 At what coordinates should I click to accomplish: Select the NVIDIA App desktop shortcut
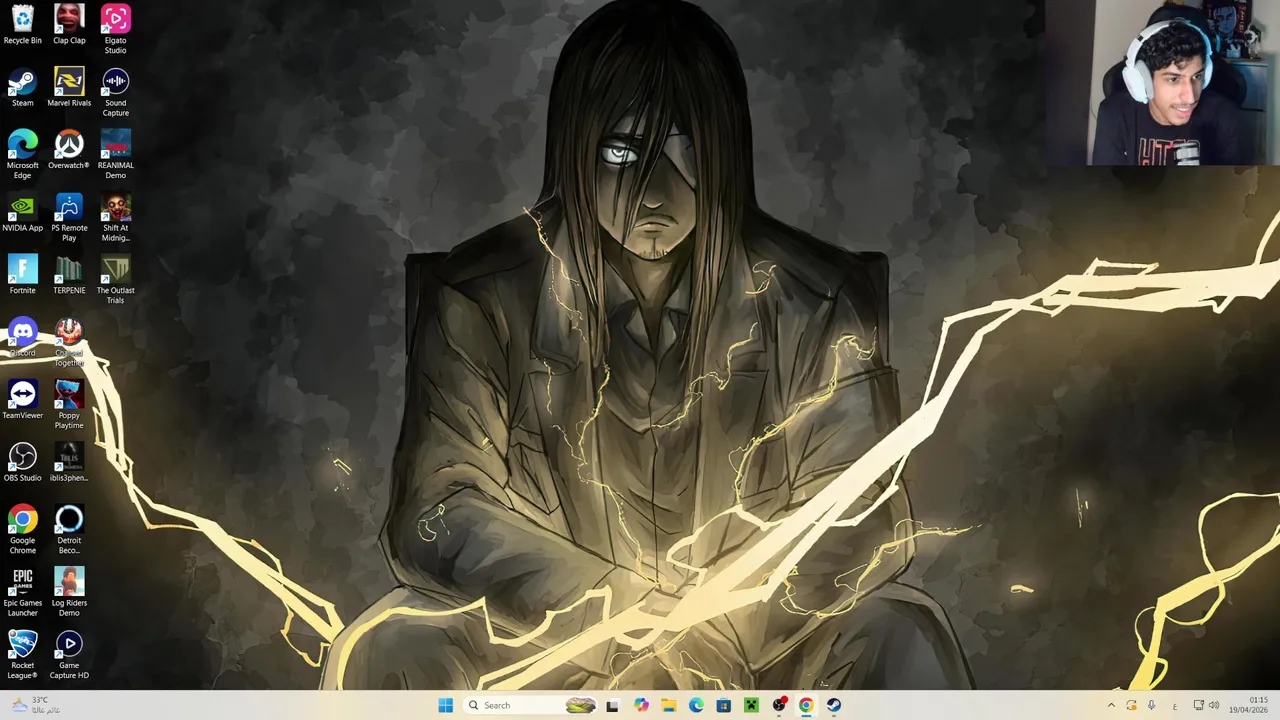[x=22, y=213]
